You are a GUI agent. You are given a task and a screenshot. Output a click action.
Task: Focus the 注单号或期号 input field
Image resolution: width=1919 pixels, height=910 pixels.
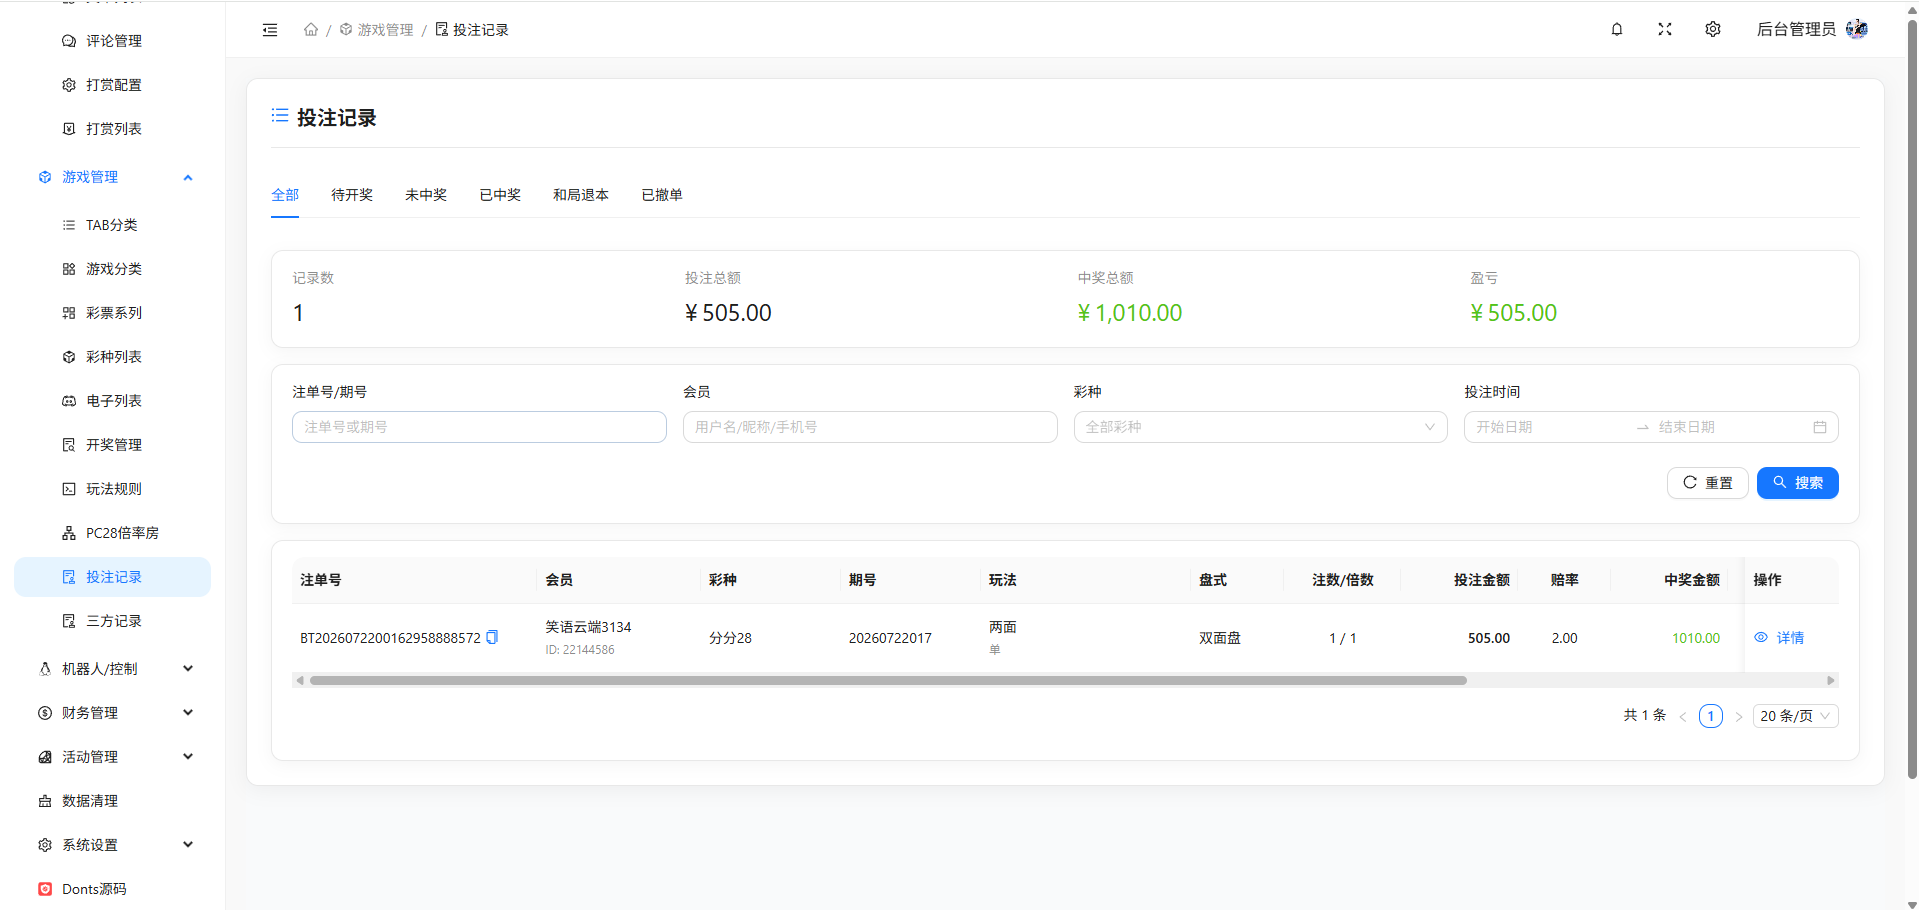[x=479, y=427]
